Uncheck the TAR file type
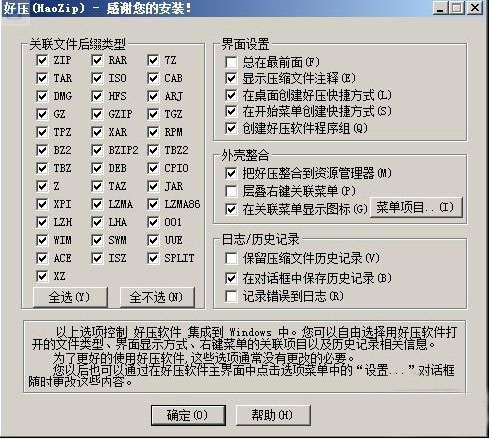 pyautogui.click(x=42, y=78)
